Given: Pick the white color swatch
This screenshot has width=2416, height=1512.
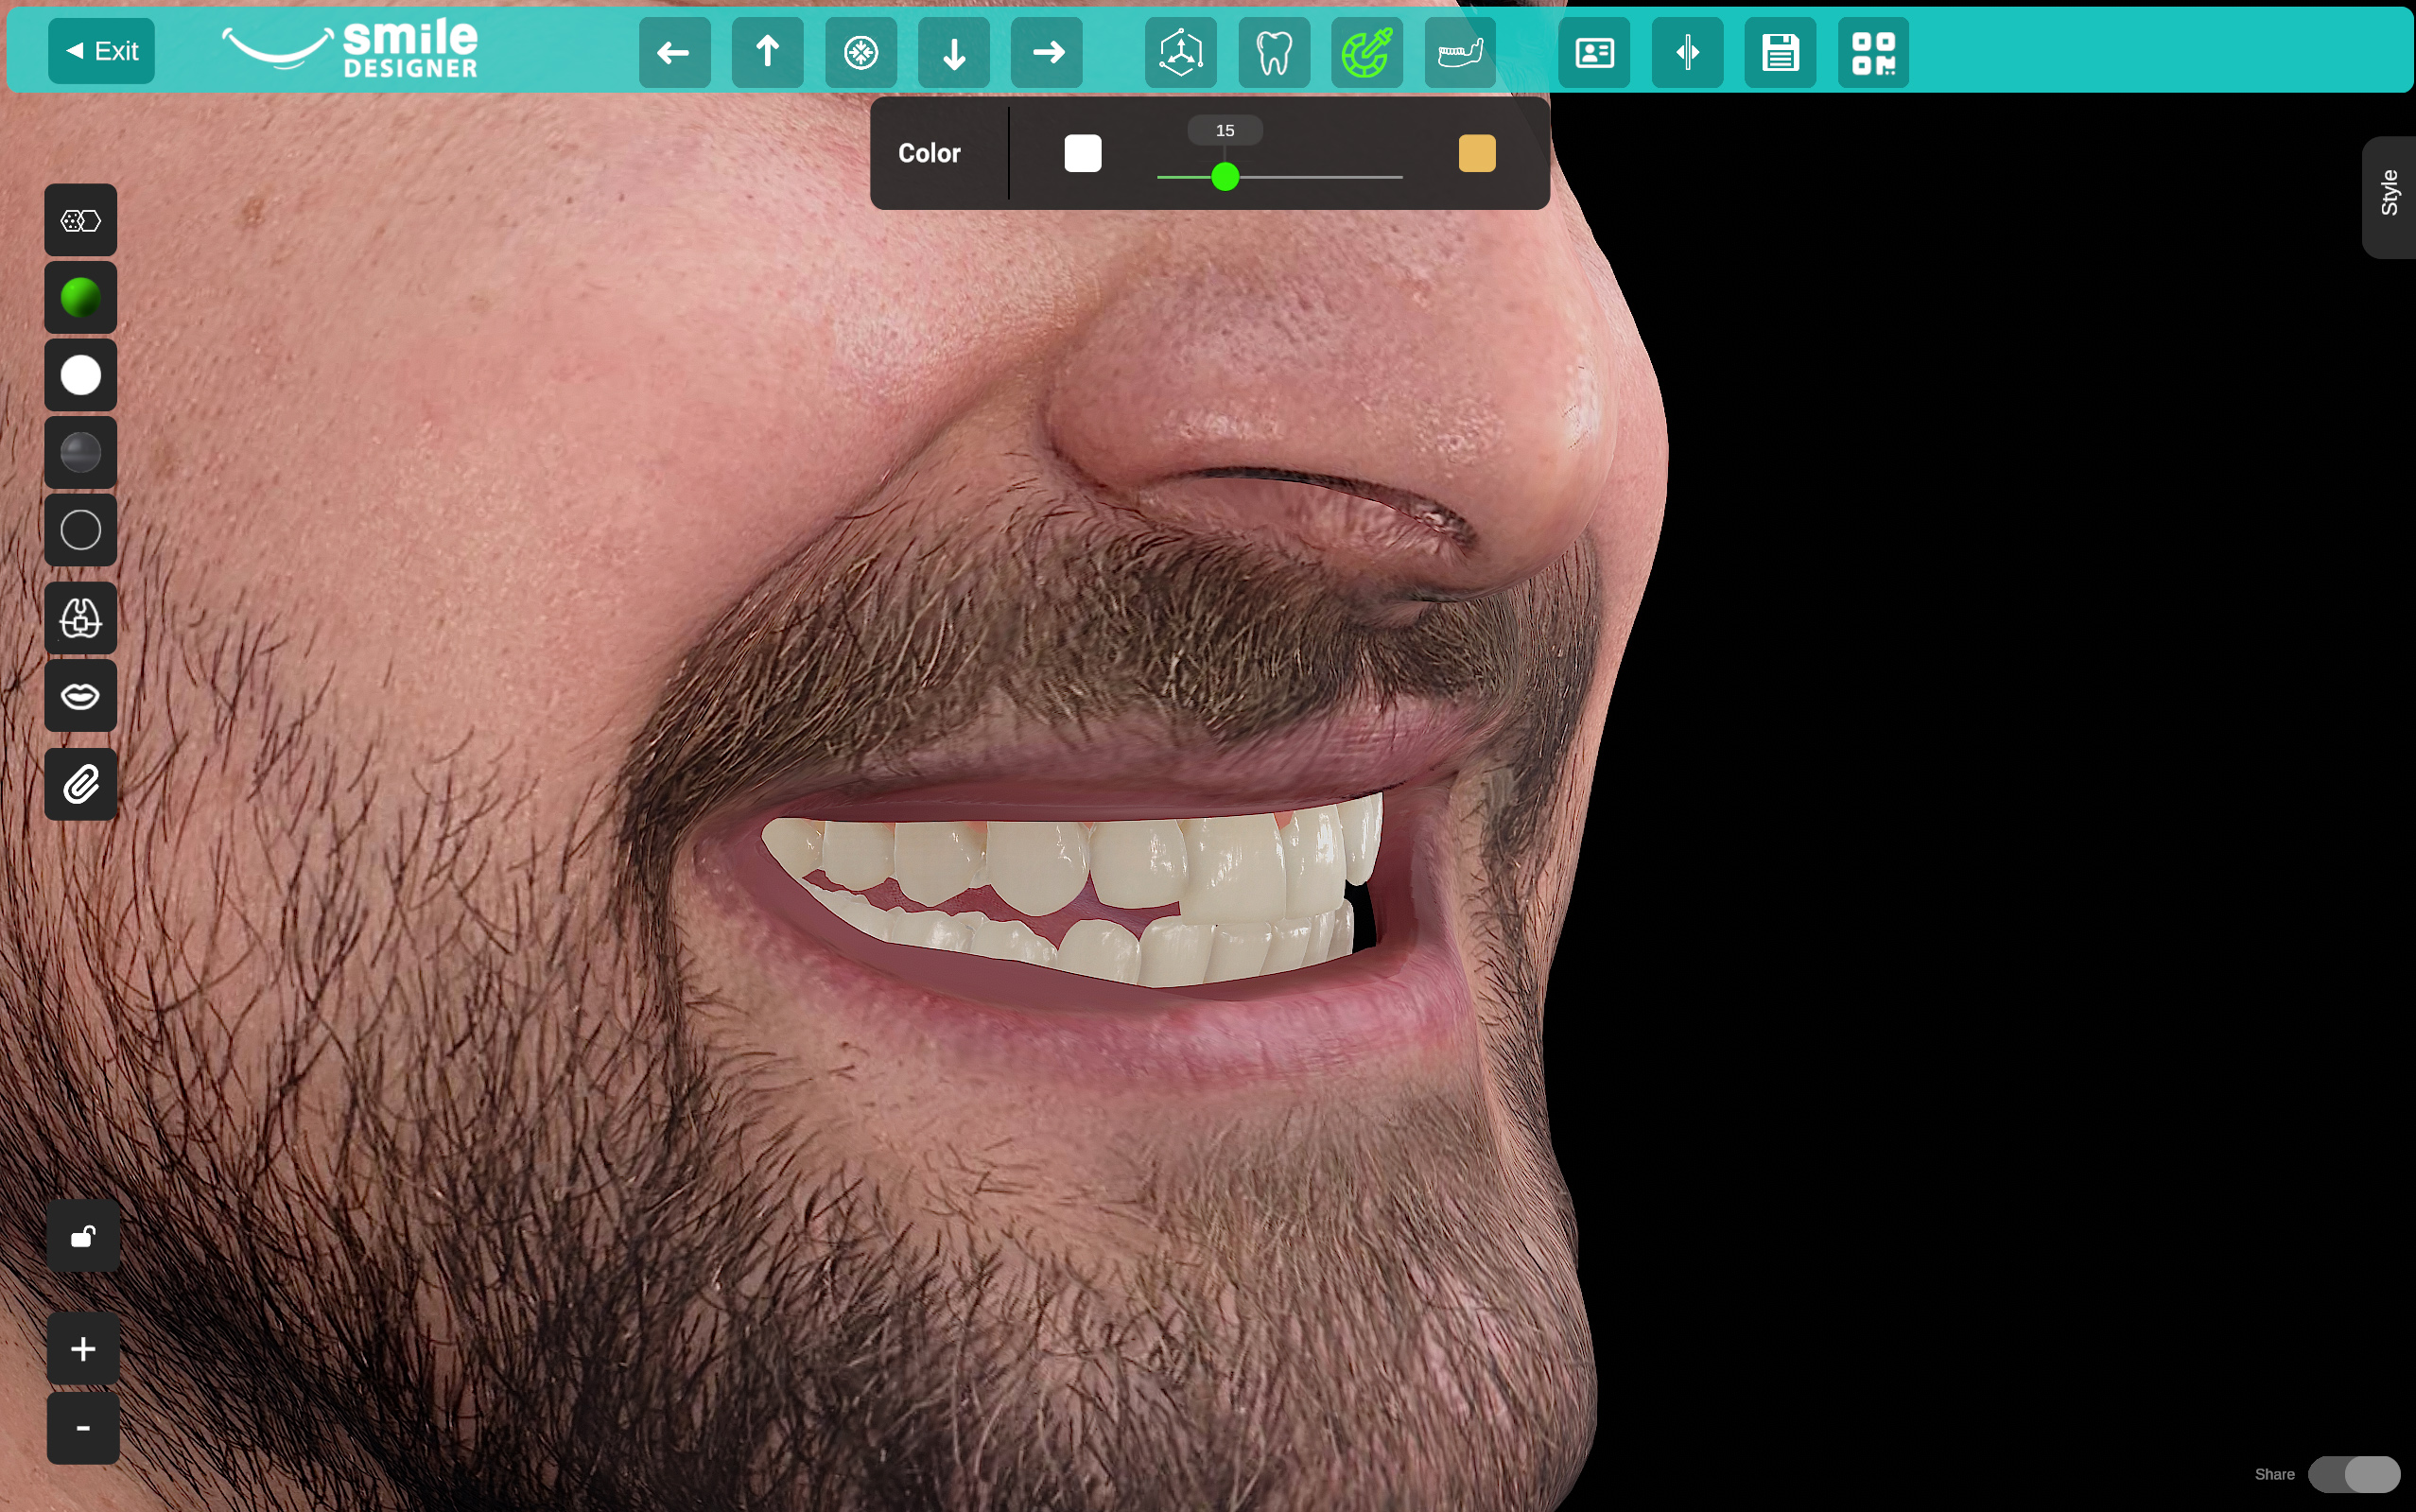Looking at the screenshot, I should [x=1083, y=153].
